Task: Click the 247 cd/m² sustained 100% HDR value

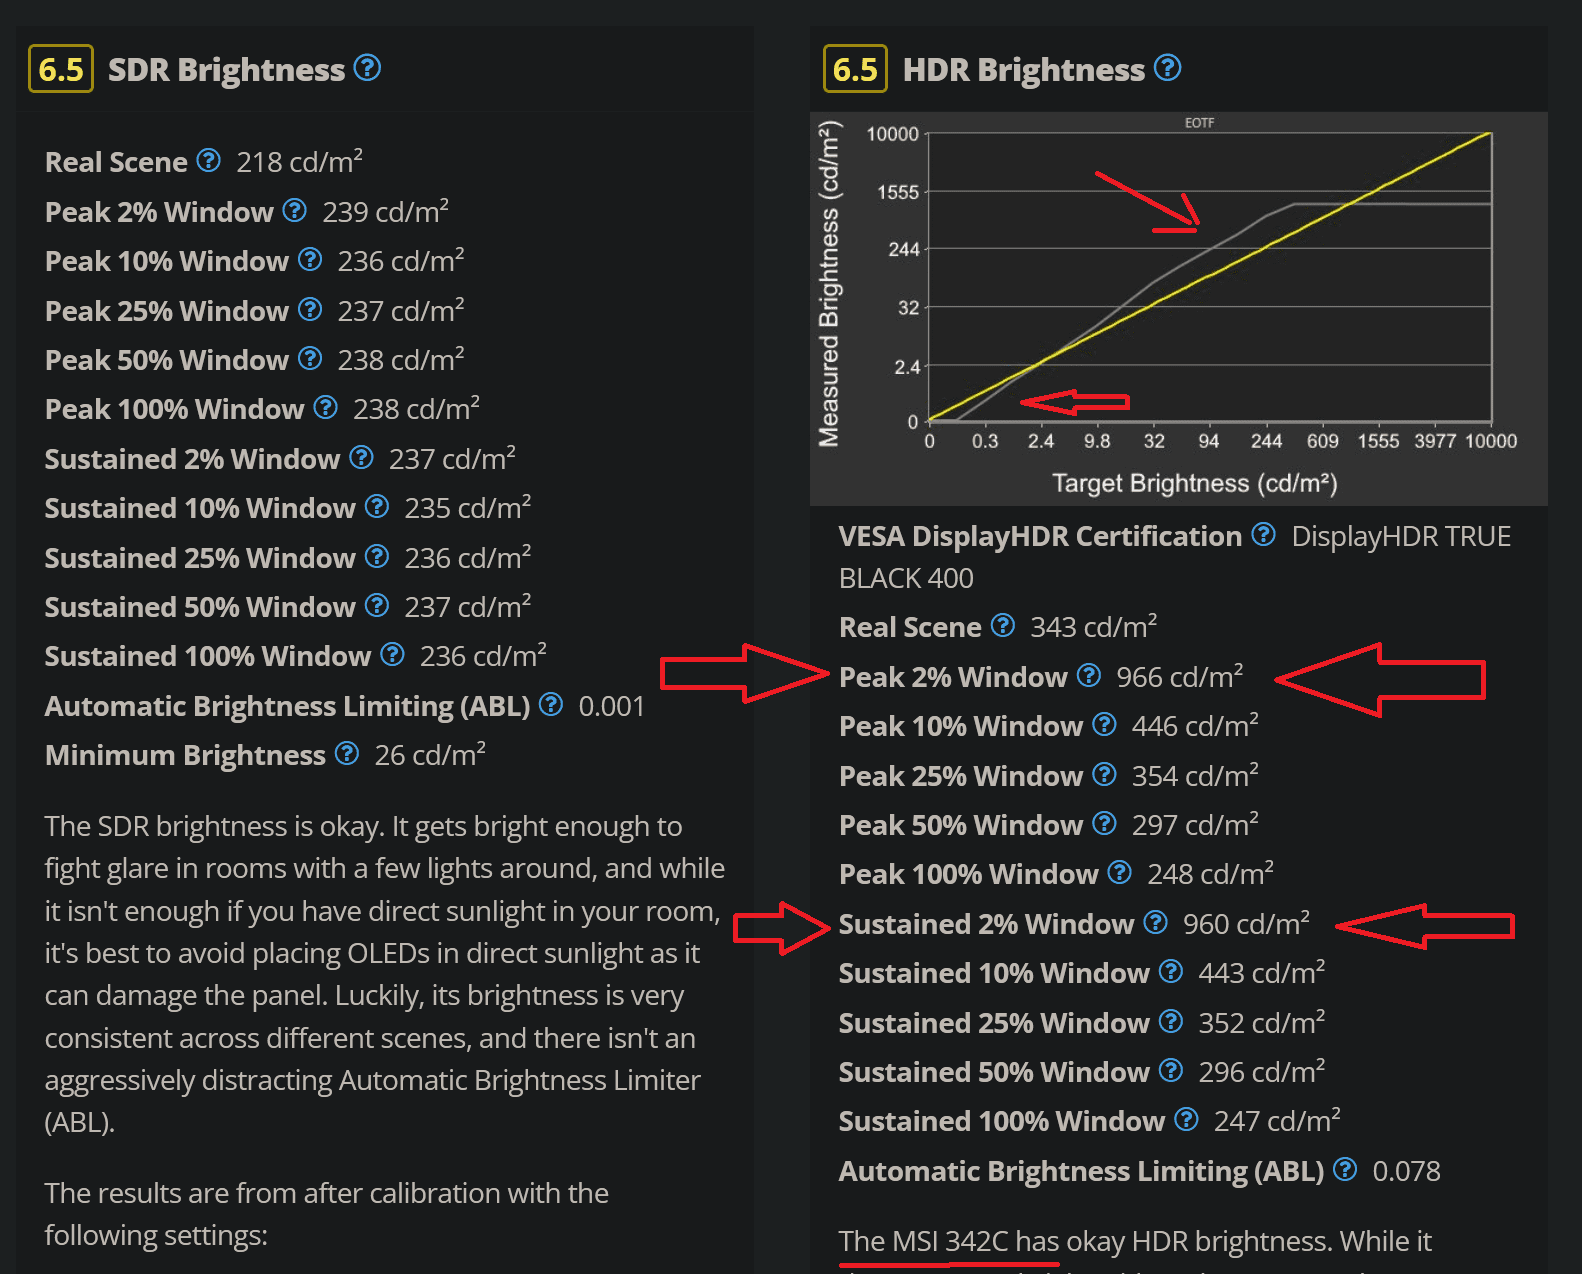Action: (x=1277, y=1121)
